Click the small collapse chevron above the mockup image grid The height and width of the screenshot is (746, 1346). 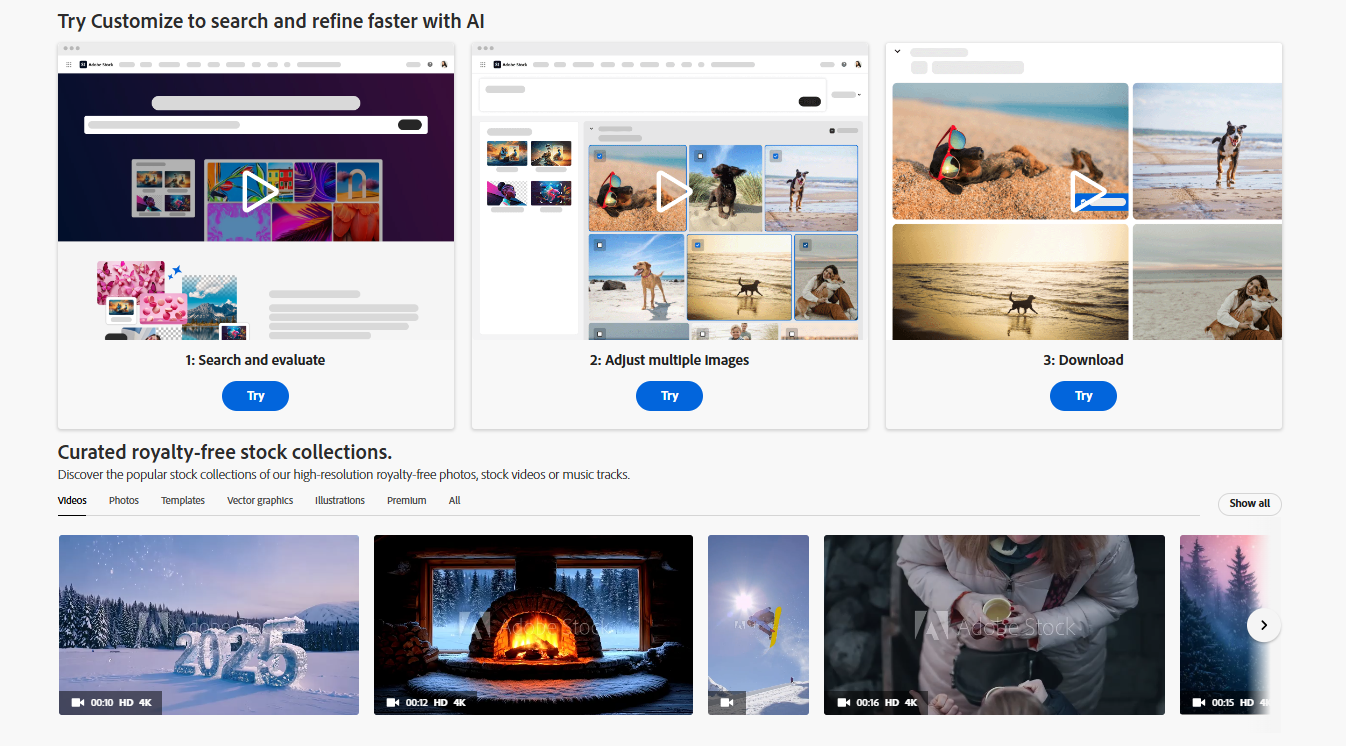point(591,128)
